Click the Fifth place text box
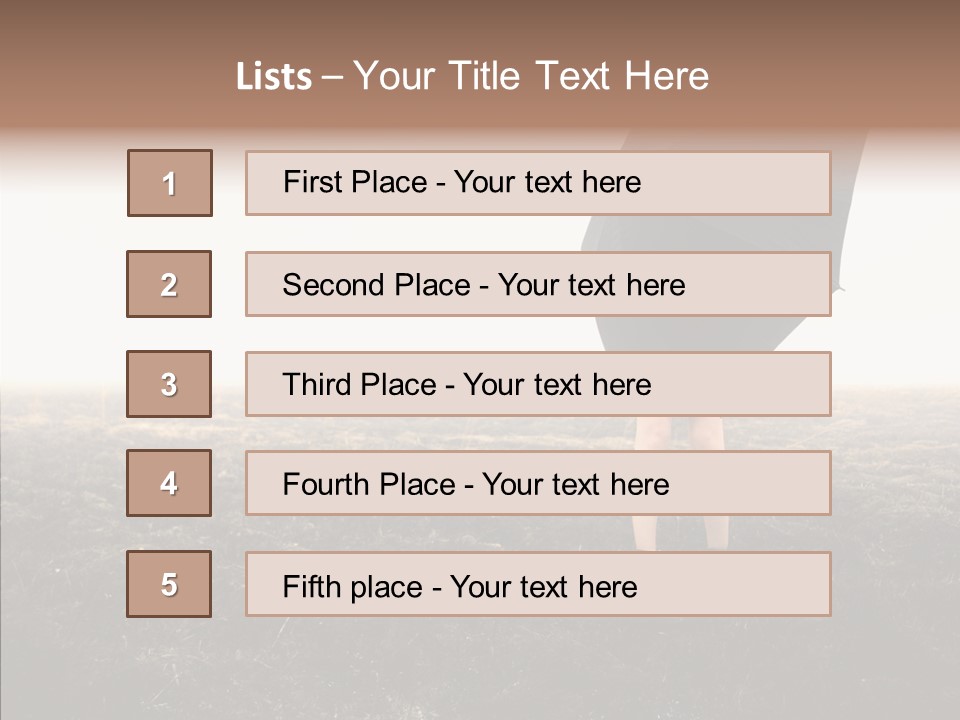The width and height of the screenshot is (960, 720). 538,584
